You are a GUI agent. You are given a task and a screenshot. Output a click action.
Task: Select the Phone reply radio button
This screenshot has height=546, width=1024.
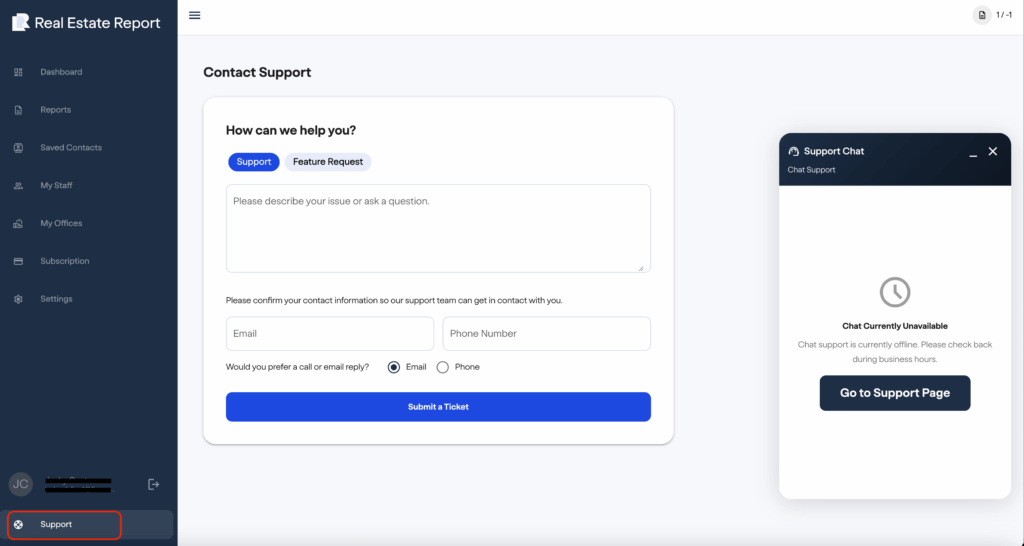pyautogui.click(x=443, y=367)
